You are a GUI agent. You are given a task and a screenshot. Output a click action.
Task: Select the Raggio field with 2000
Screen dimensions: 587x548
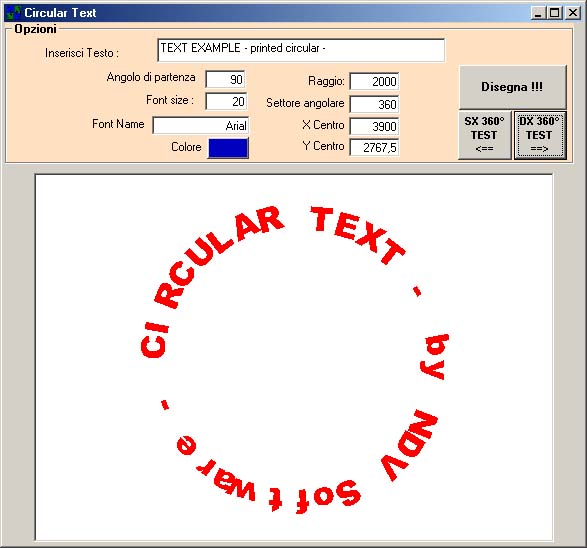pyautogui.click(x=374, y=81)
